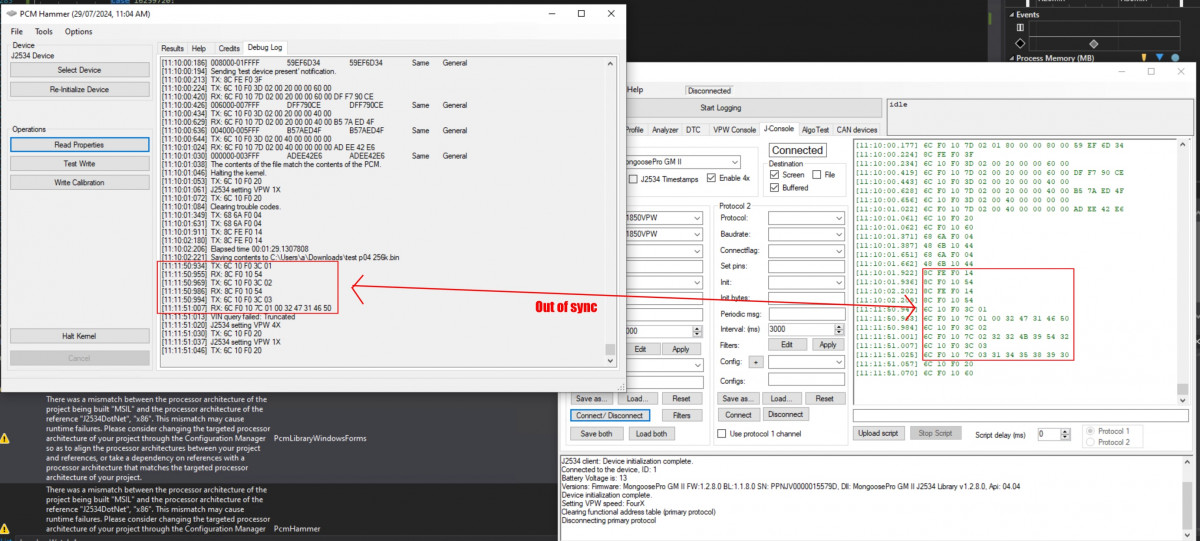Switch to the DTC tab
The image size is (1200, 541).
pos(693,130)
